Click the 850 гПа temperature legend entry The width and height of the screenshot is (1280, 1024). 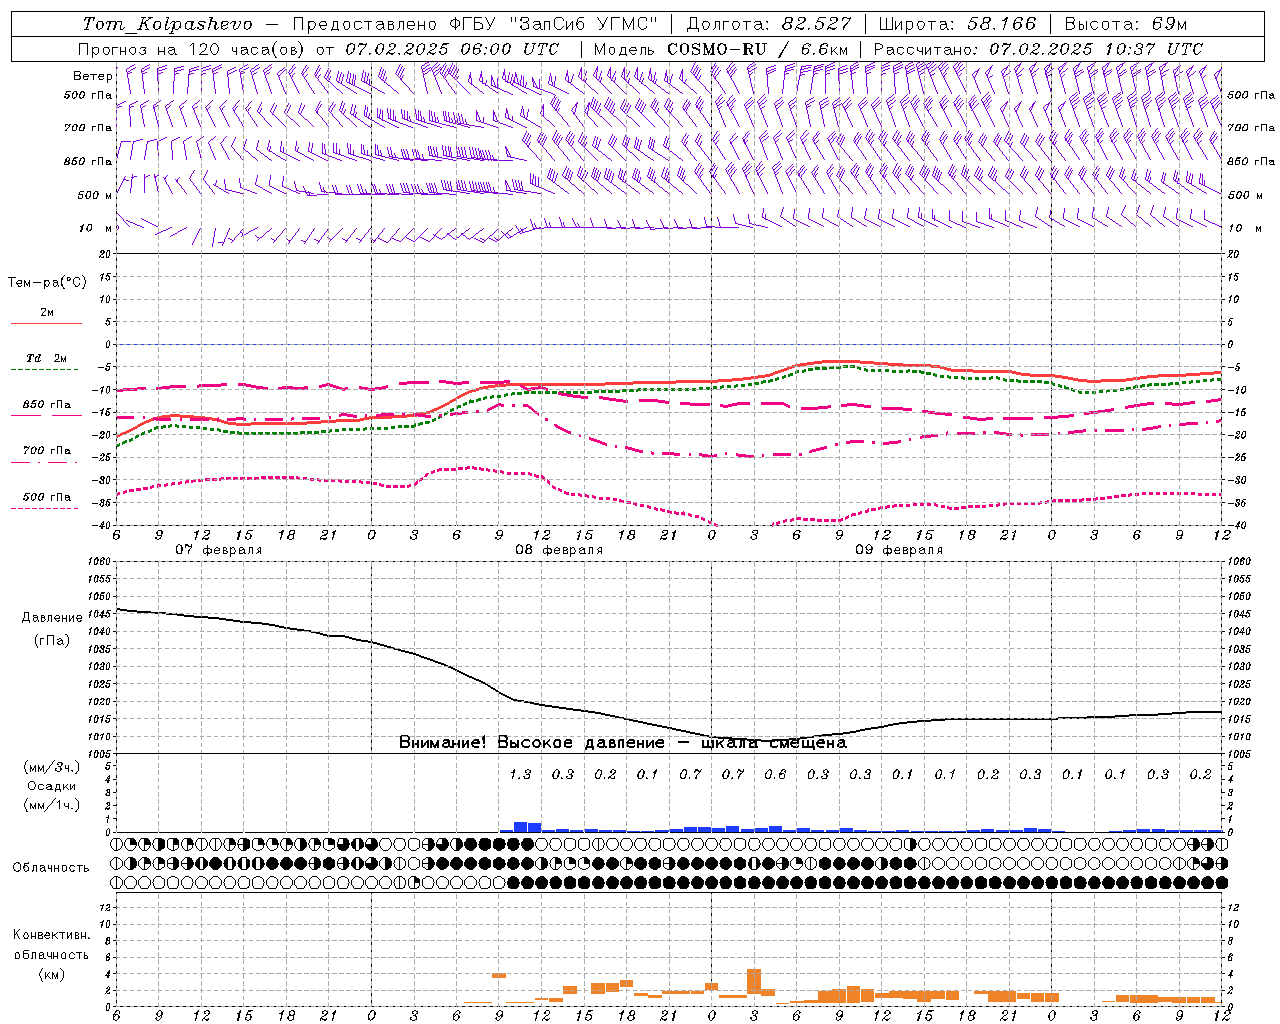47,405
